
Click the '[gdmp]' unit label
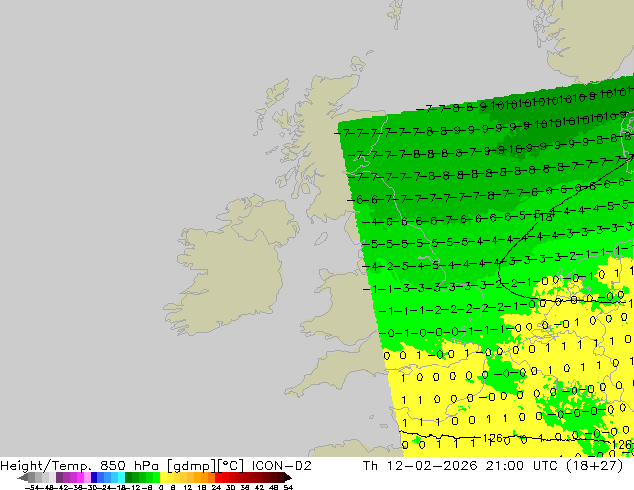coord(192,466)
